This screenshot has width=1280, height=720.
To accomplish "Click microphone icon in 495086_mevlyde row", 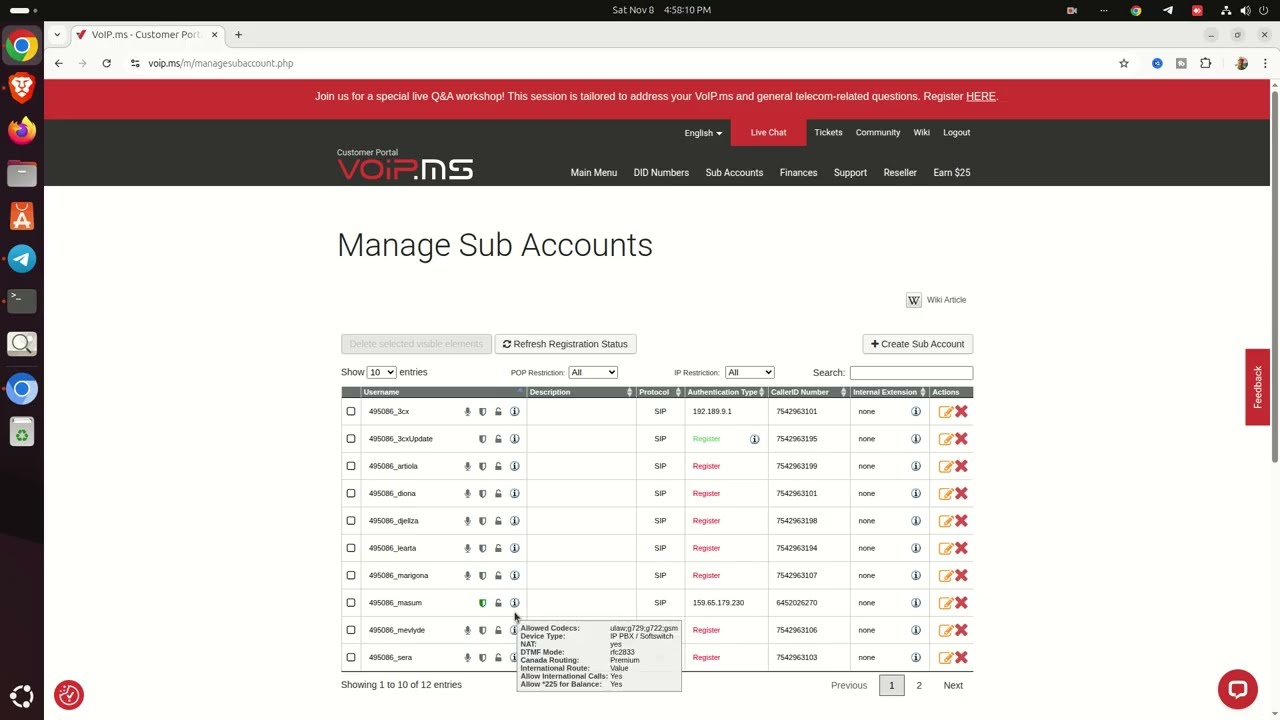I will 467,630.
